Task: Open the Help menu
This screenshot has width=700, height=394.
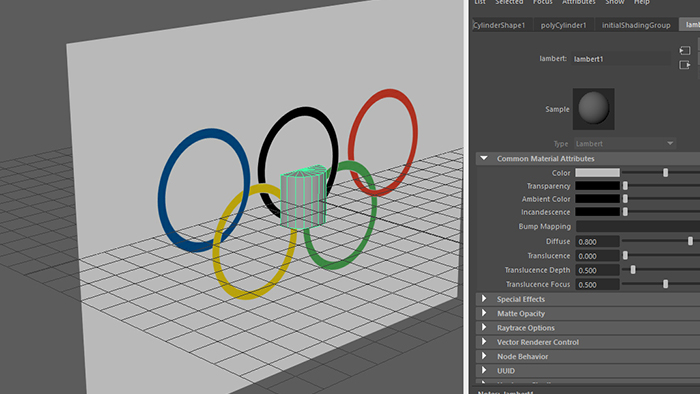Action: tap(642, 2)
